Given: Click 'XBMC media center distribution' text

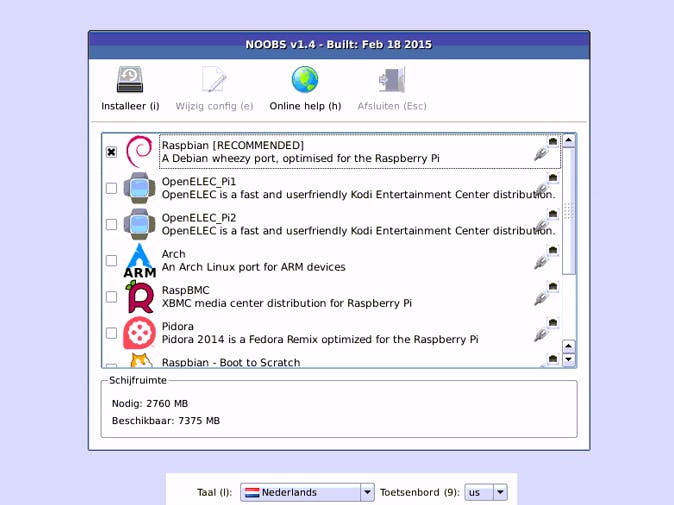Looking at the screenshot, I should (287, 303).
